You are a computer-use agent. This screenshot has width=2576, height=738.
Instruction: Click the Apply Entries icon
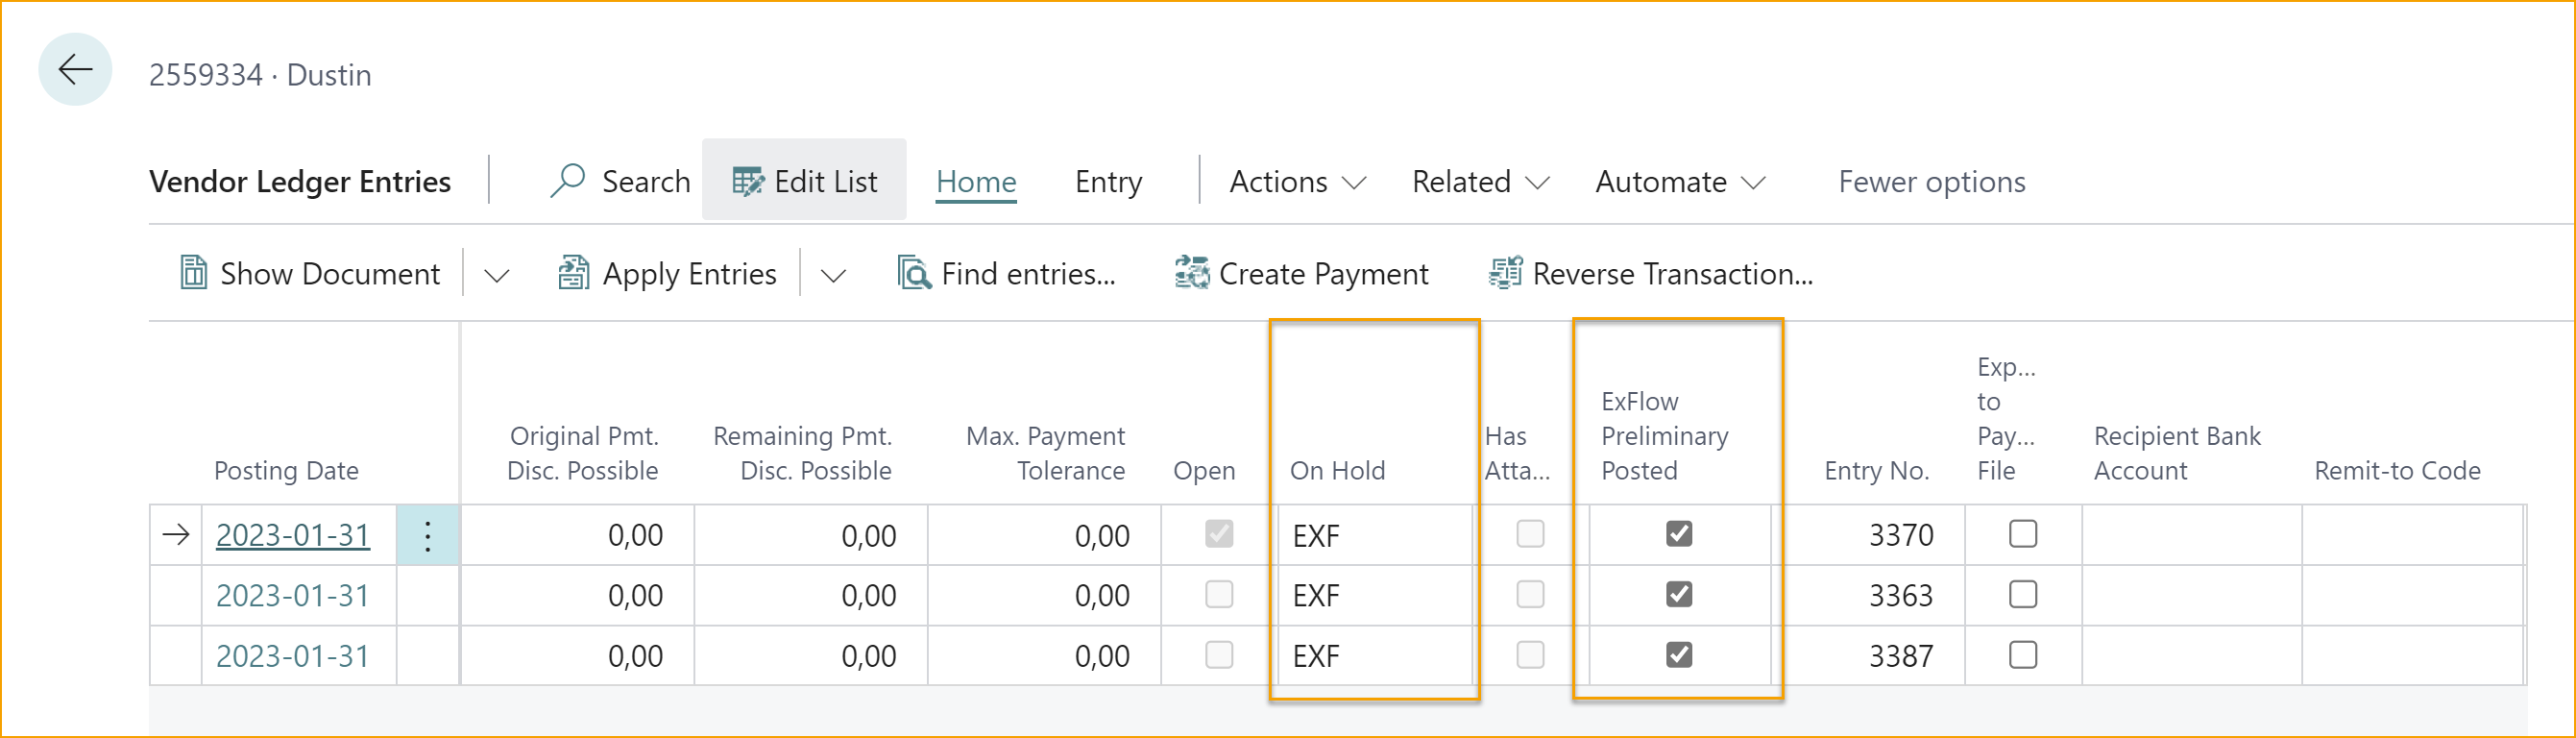(573, 273)
